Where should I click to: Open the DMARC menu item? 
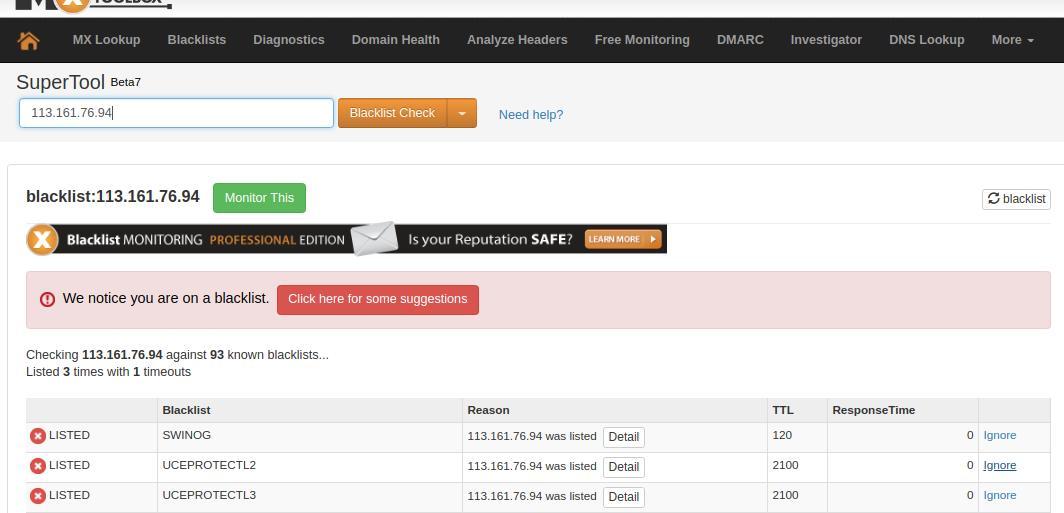coord(740,40)
